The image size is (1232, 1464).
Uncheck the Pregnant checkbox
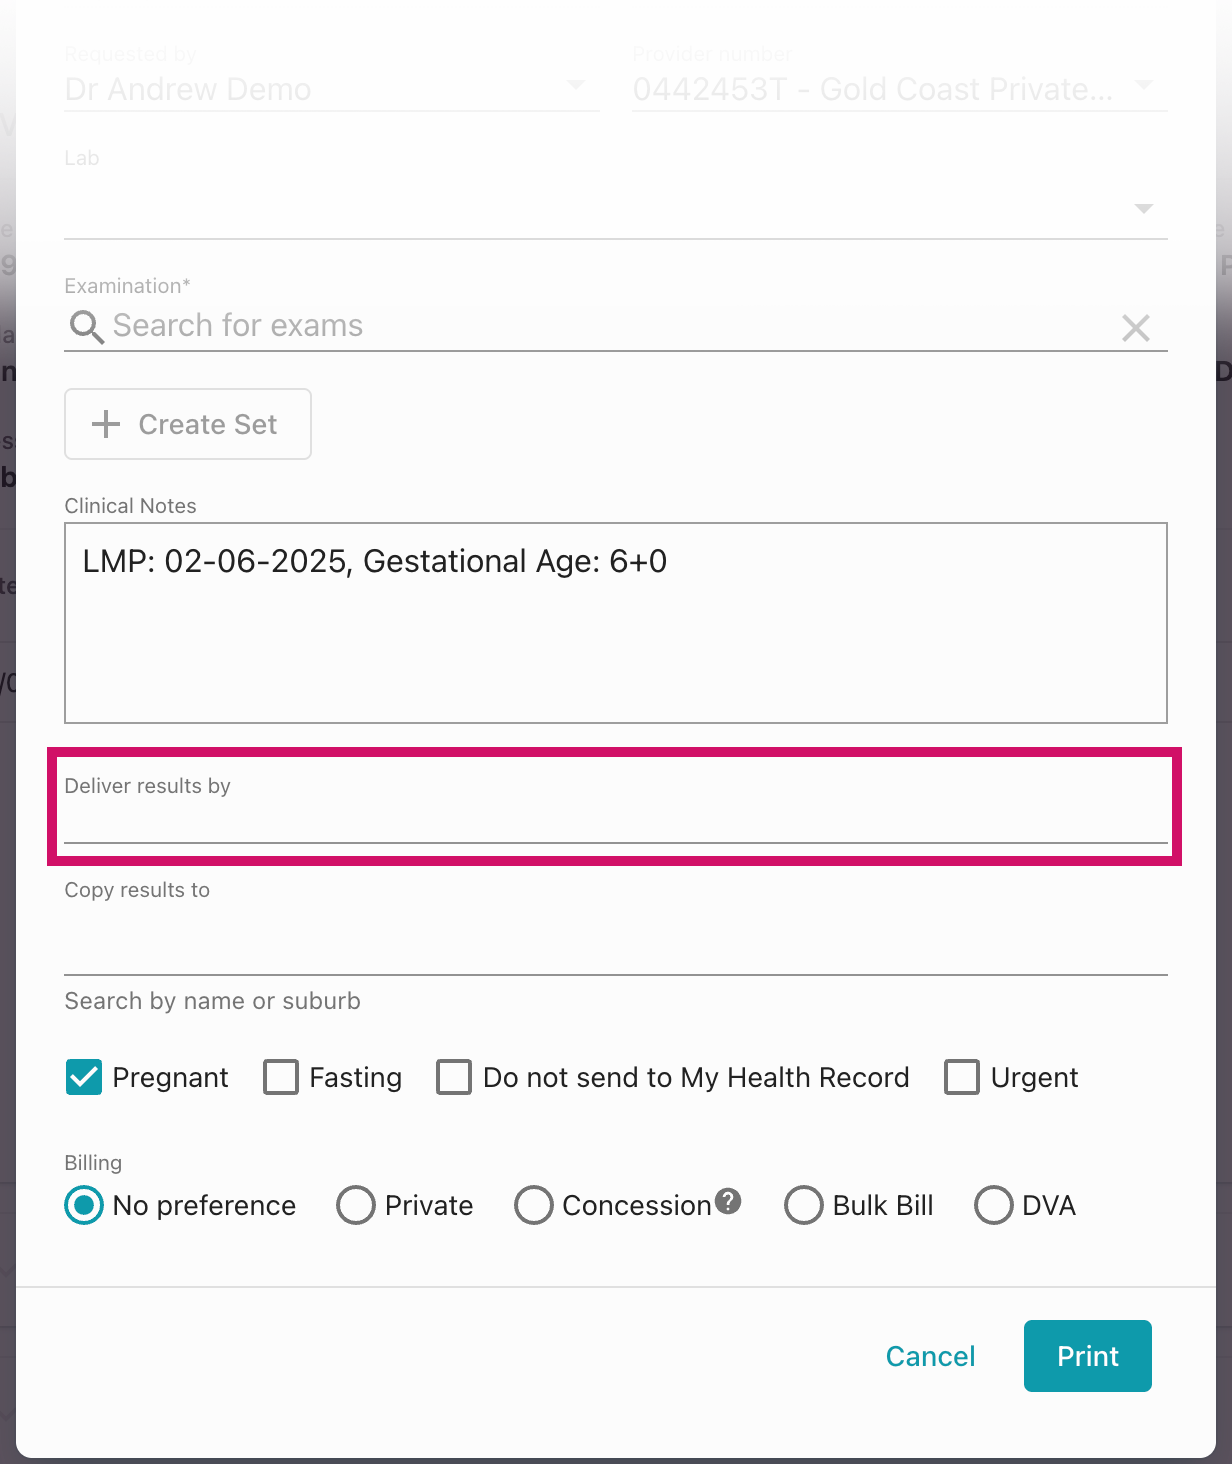click(83, 1077)
